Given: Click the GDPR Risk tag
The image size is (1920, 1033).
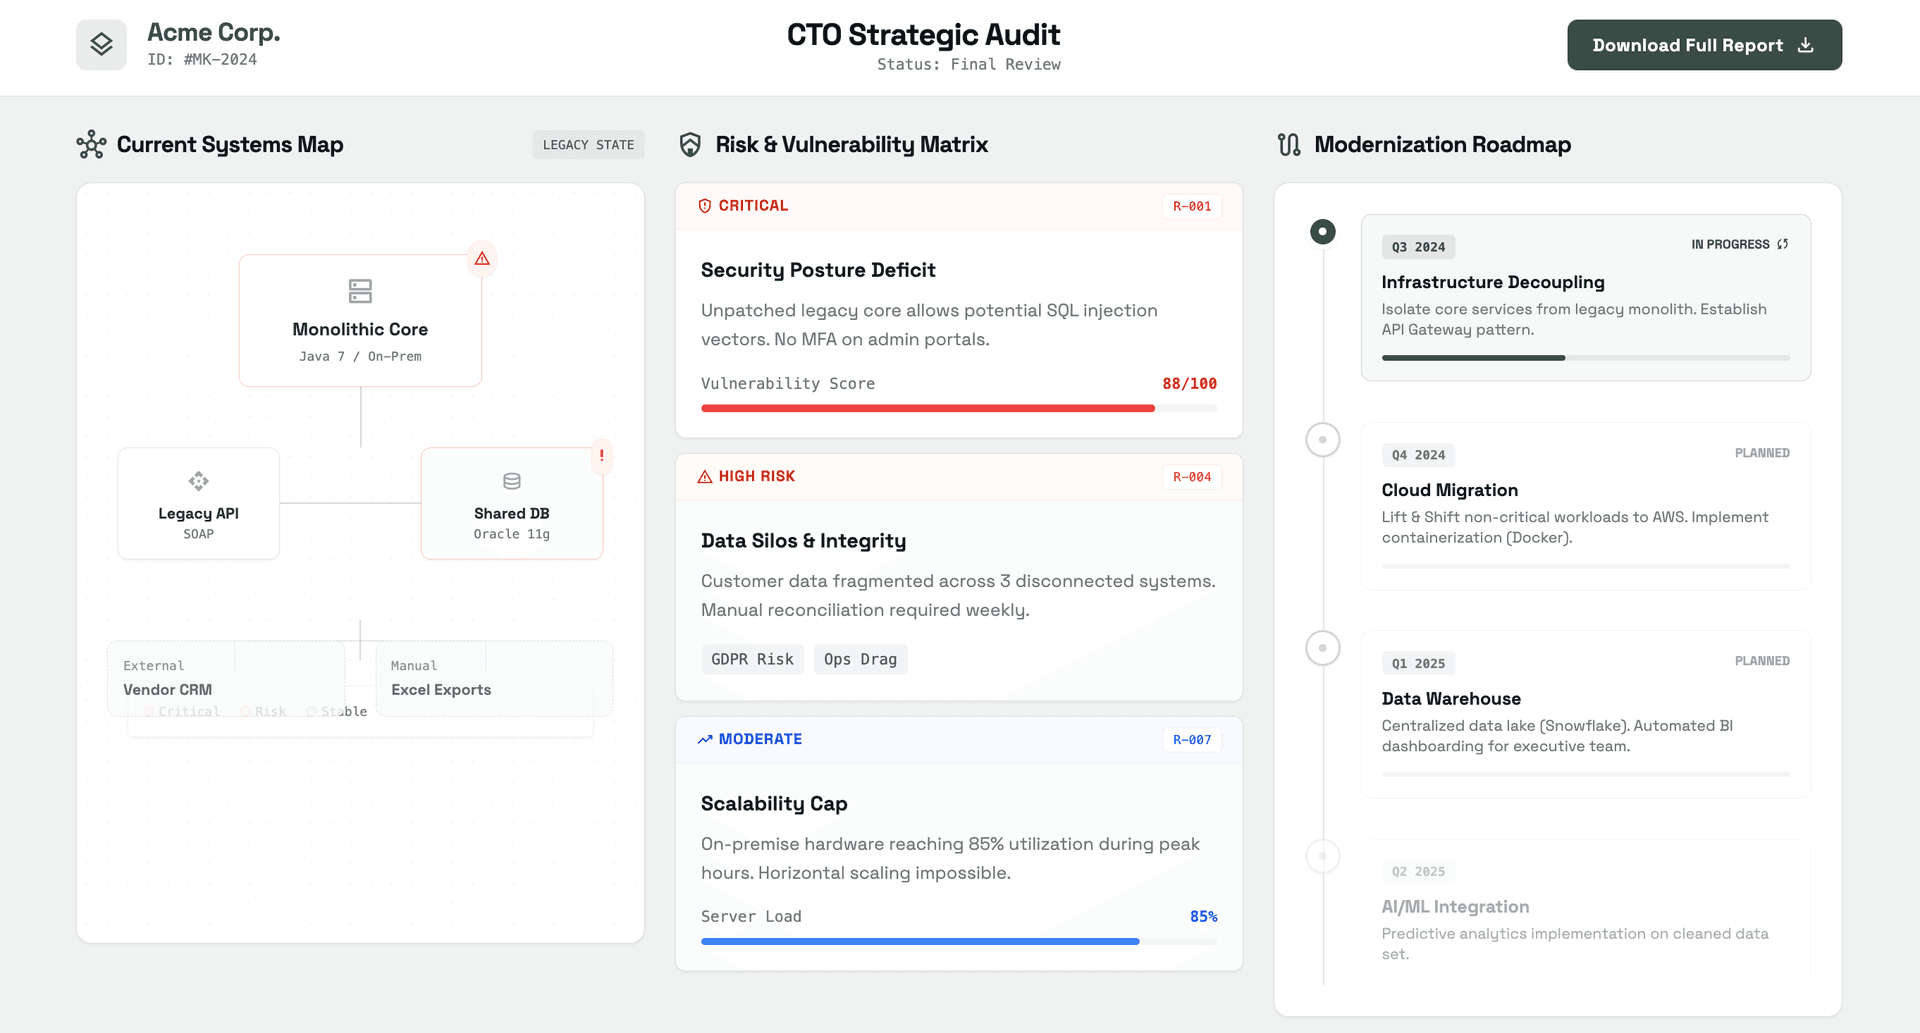Looking at the screenshot, I should tap(752, 660).
